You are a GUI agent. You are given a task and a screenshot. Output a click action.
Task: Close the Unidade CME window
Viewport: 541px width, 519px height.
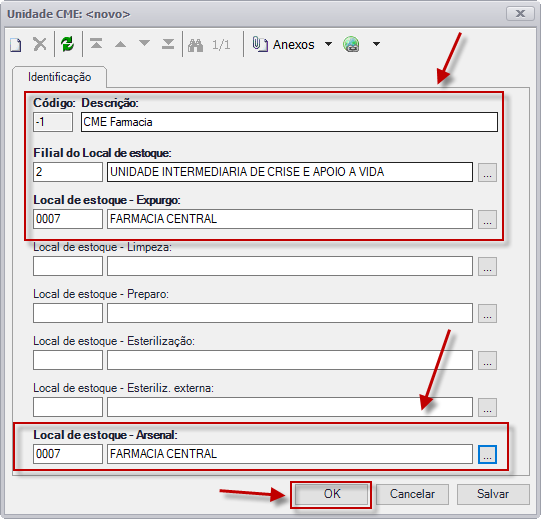520,14
